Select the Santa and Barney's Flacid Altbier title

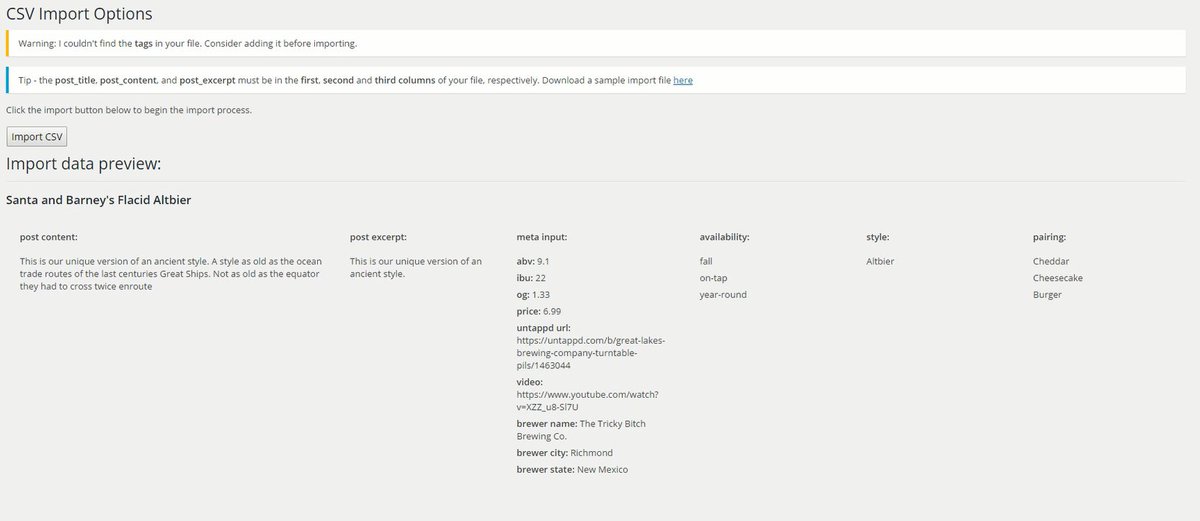coord(99,200)
